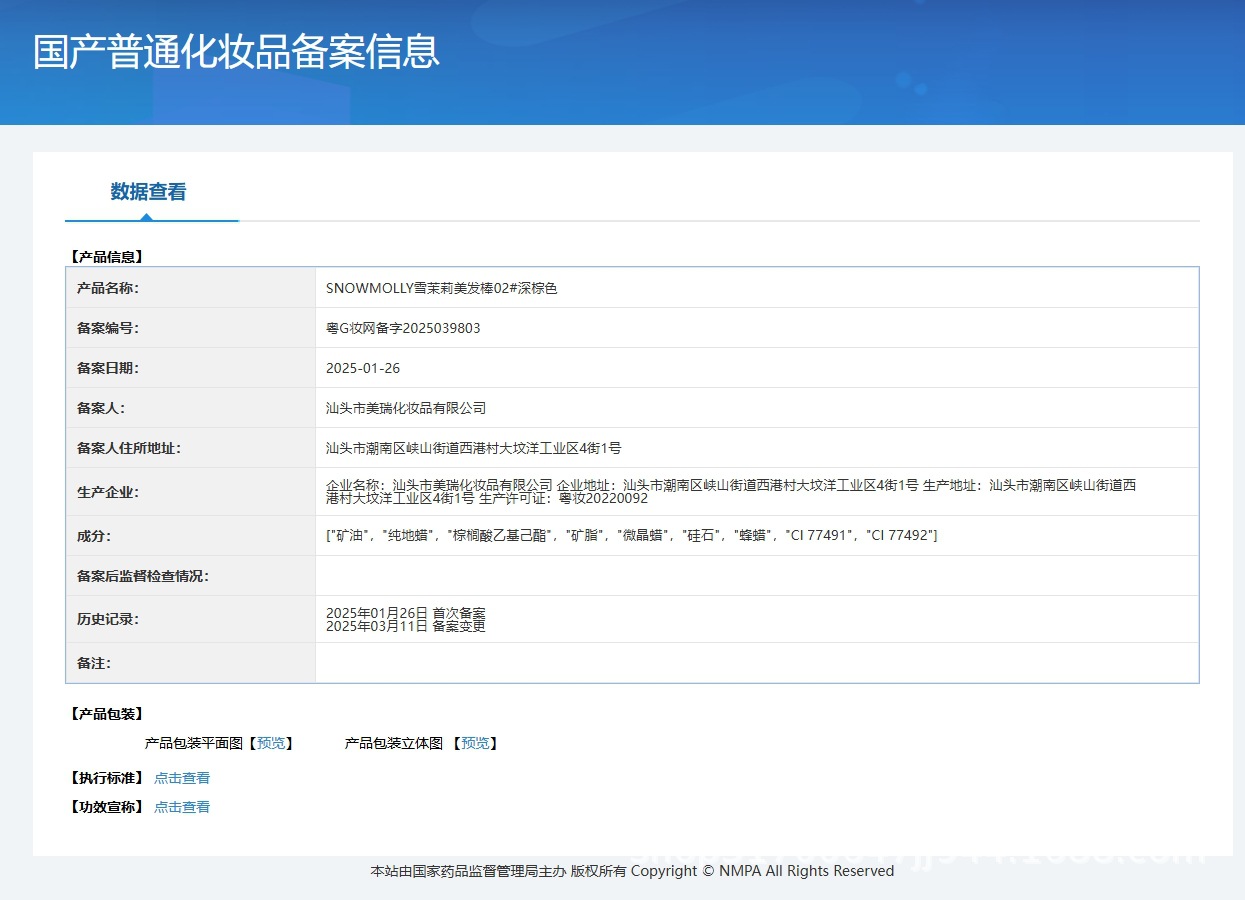Click the 【产品信息】 section heading
1245x900 pixels.
tap(107, 257)
